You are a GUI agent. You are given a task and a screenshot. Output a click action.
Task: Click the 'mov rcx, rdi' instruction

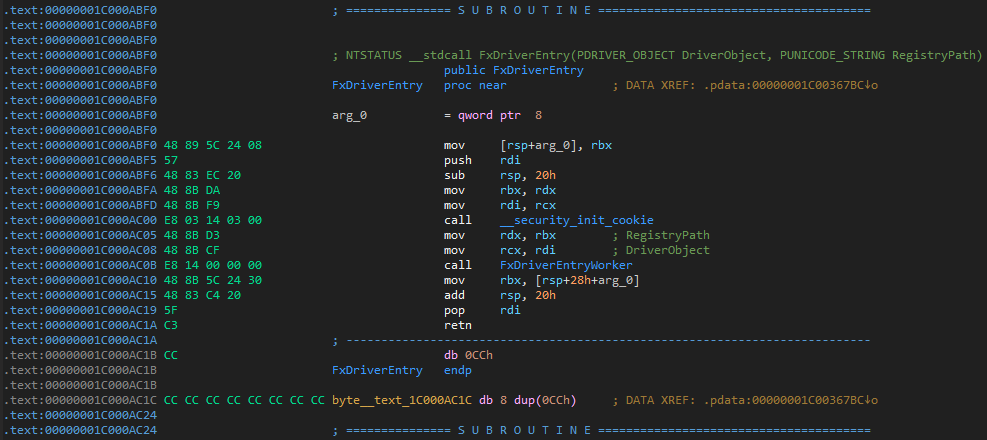click(500, 250)
